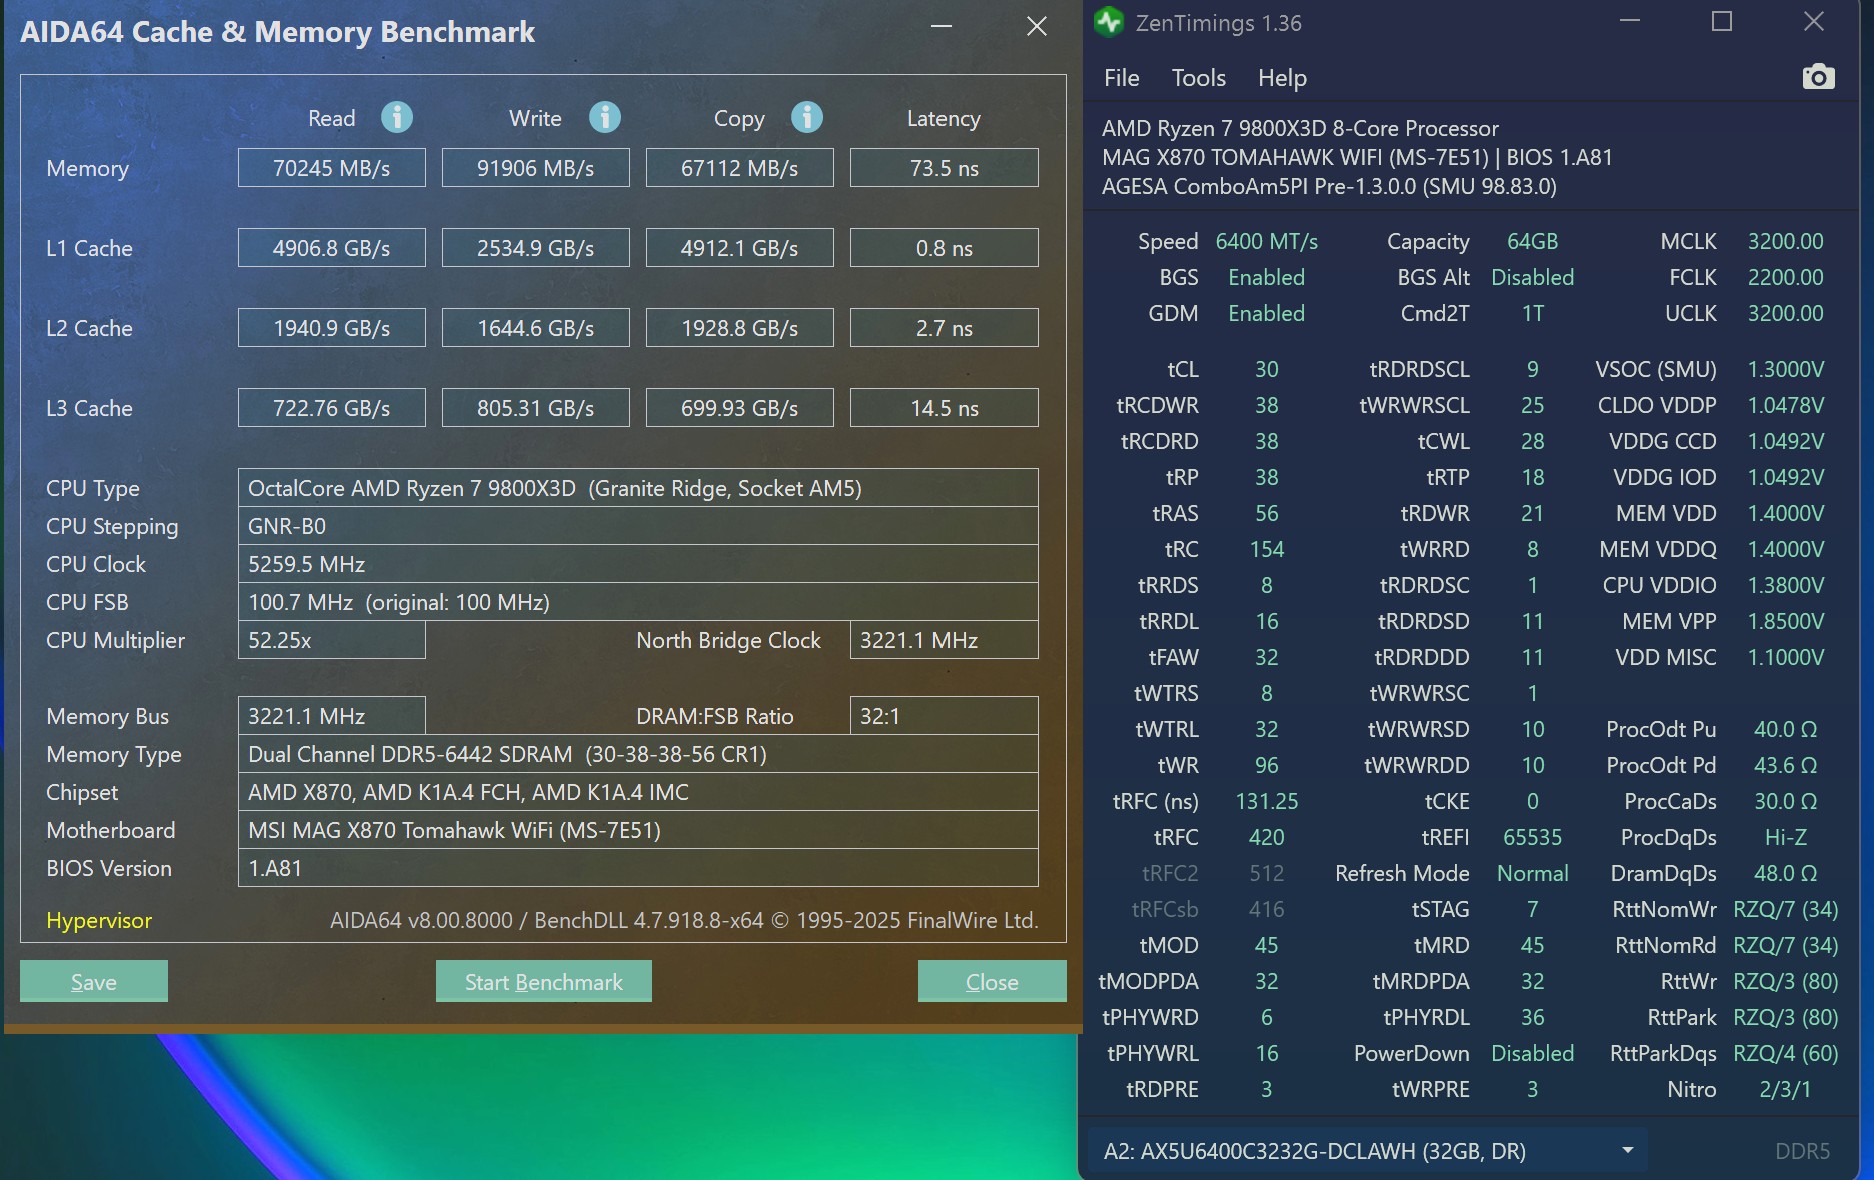1874x1180 pixels.
Task: Click the Write info icon in AIDA64
Action: pyautogui.click(x=605, y=118)
